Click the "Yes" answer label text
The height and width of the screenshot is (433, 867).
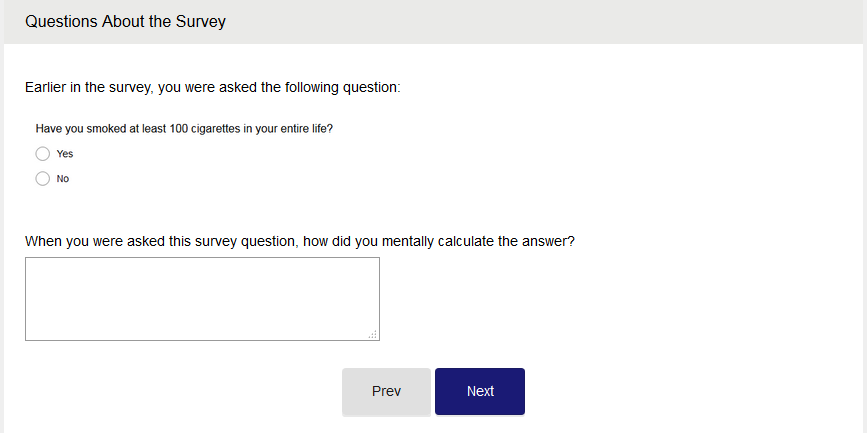[65, 154]
